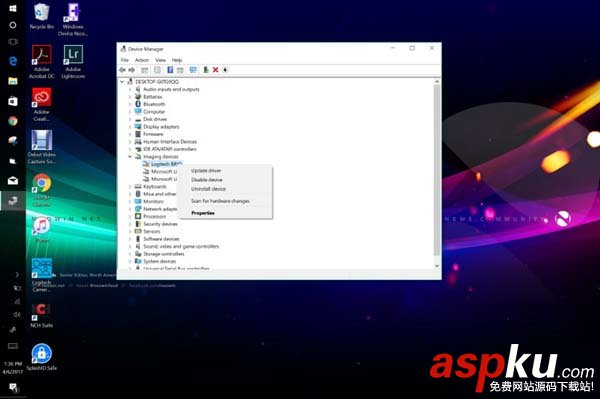
Task: Select the Windows Device Recovery desktop icon
Action: tap(73, 20)
